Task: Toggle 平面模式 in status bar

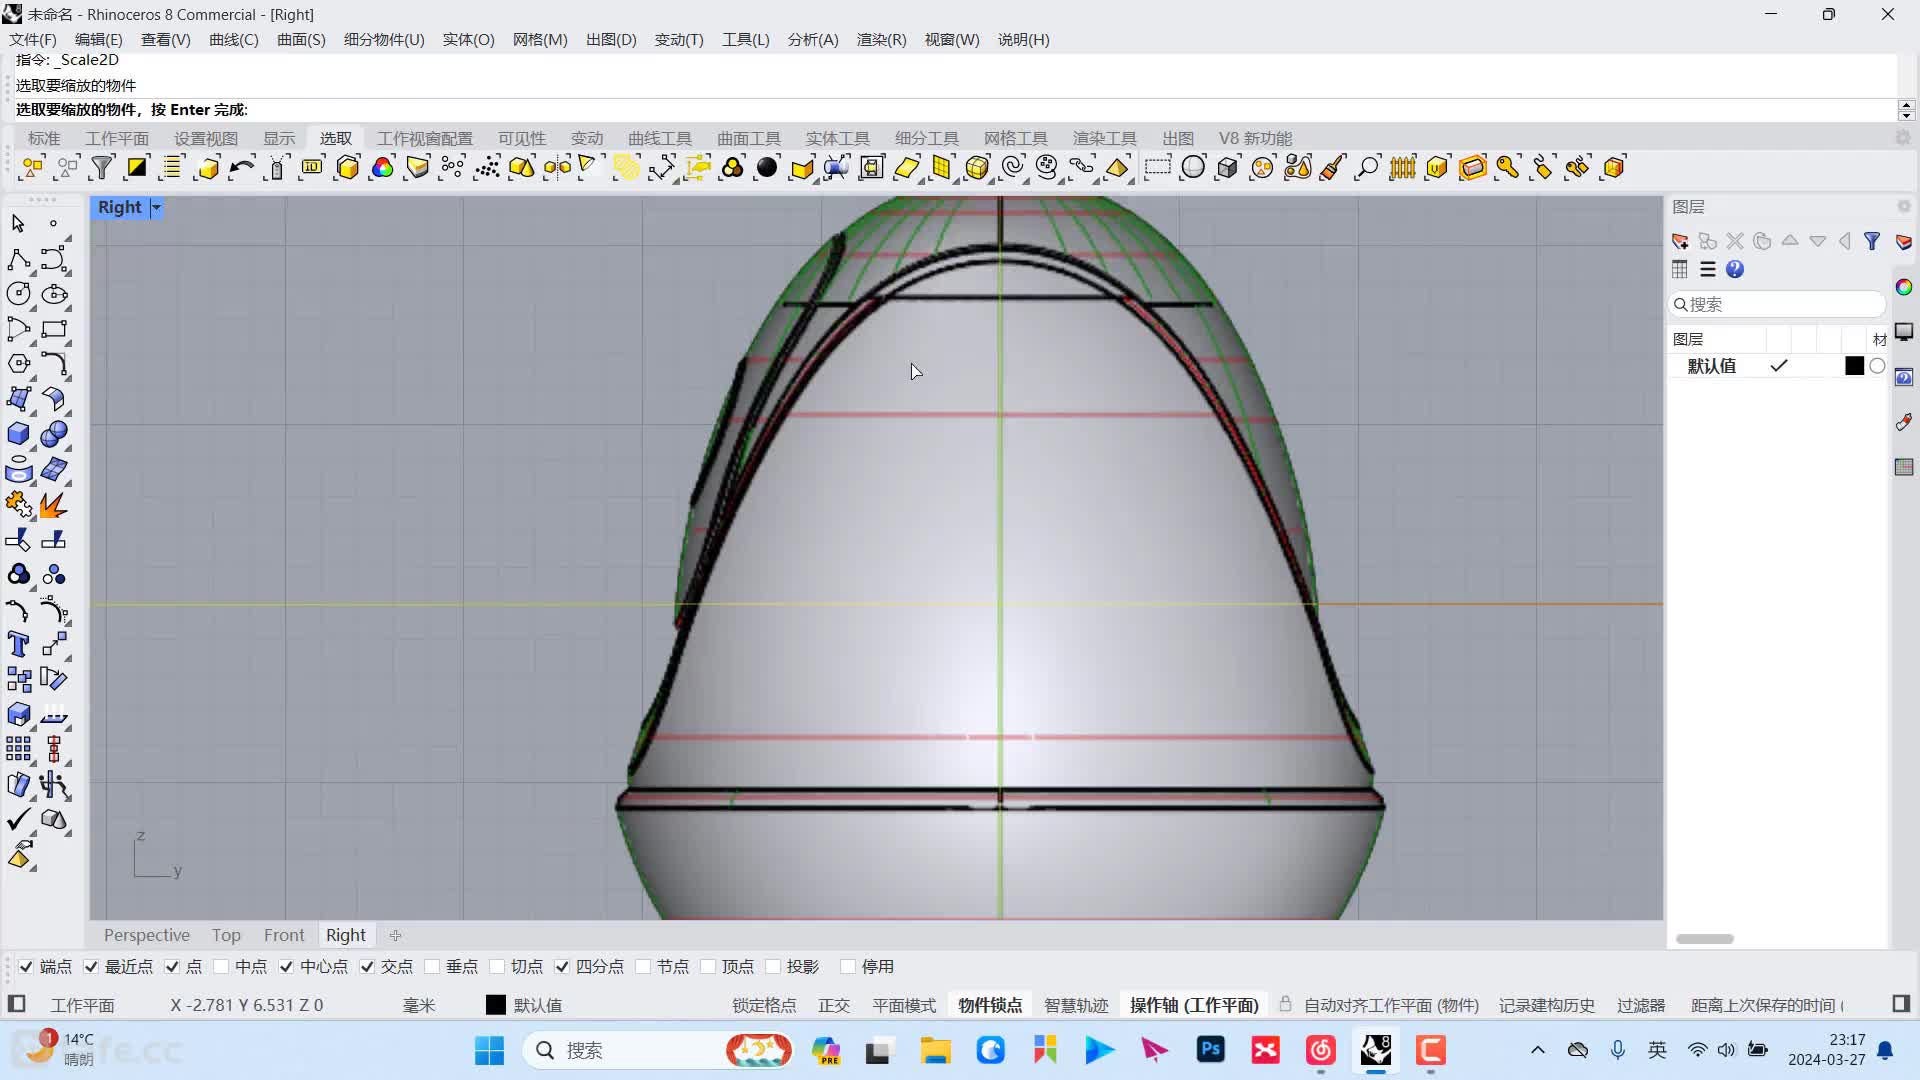Action: point(904,1005)
